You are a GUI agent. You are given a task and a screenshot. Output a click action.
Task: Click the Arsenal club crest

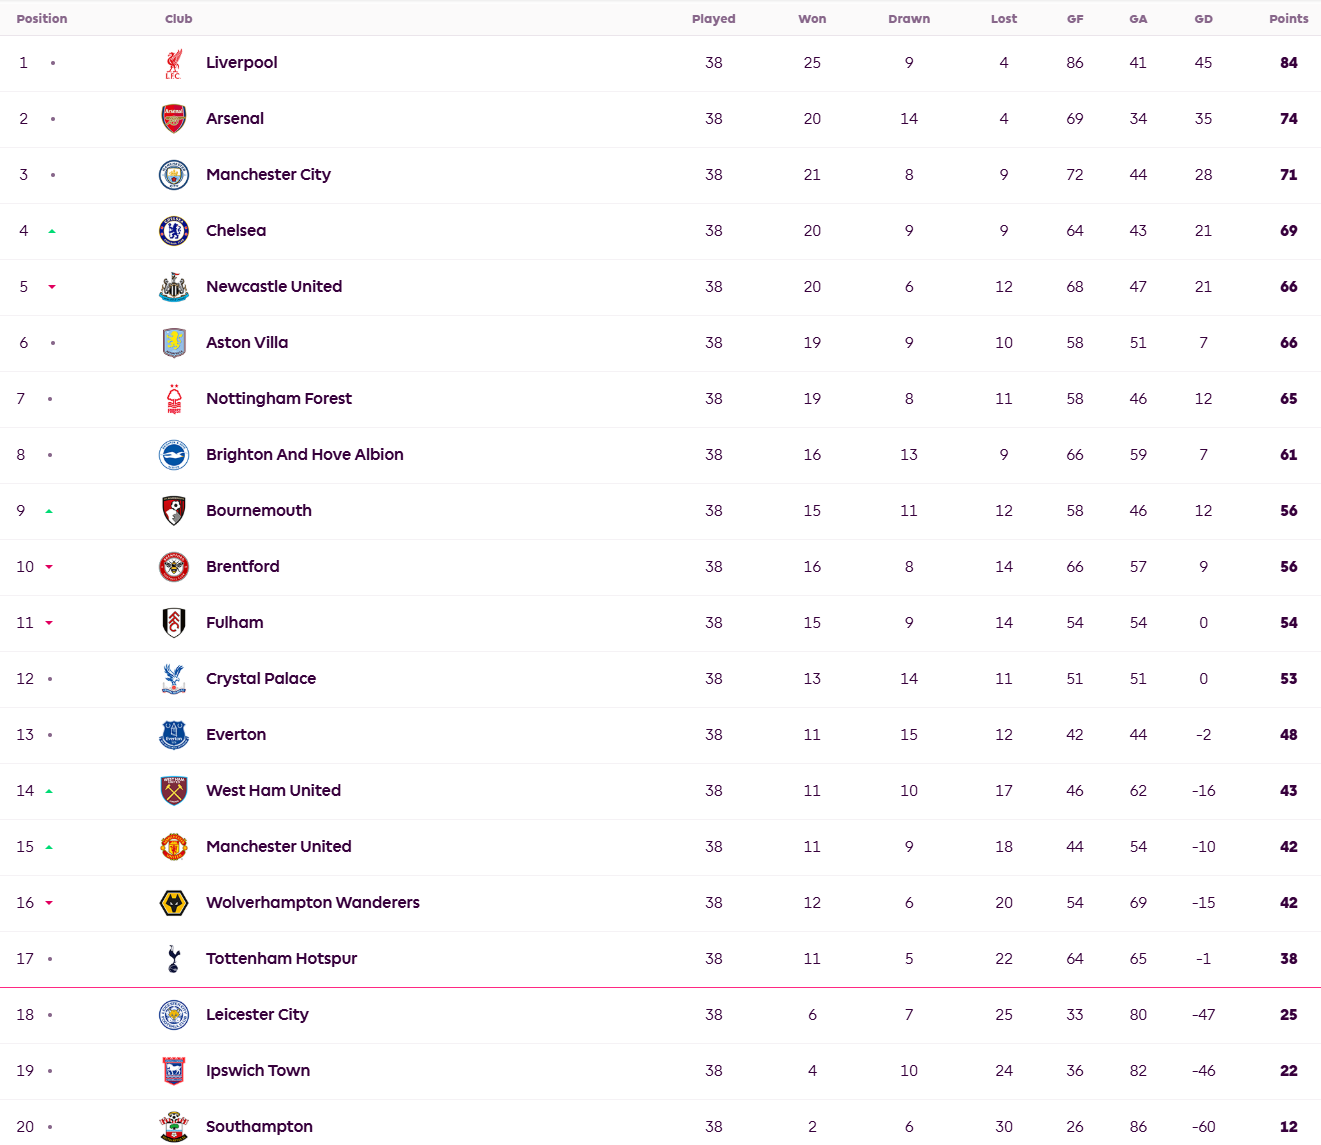point(174,119)
